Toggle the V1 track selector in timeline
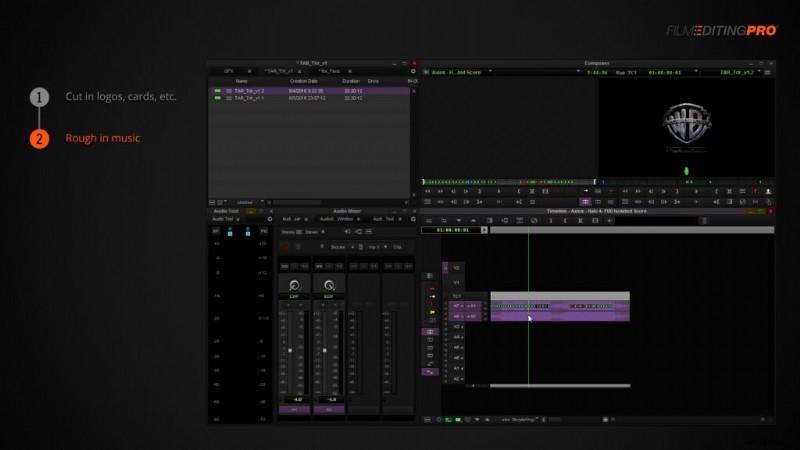 click(456, 282)
